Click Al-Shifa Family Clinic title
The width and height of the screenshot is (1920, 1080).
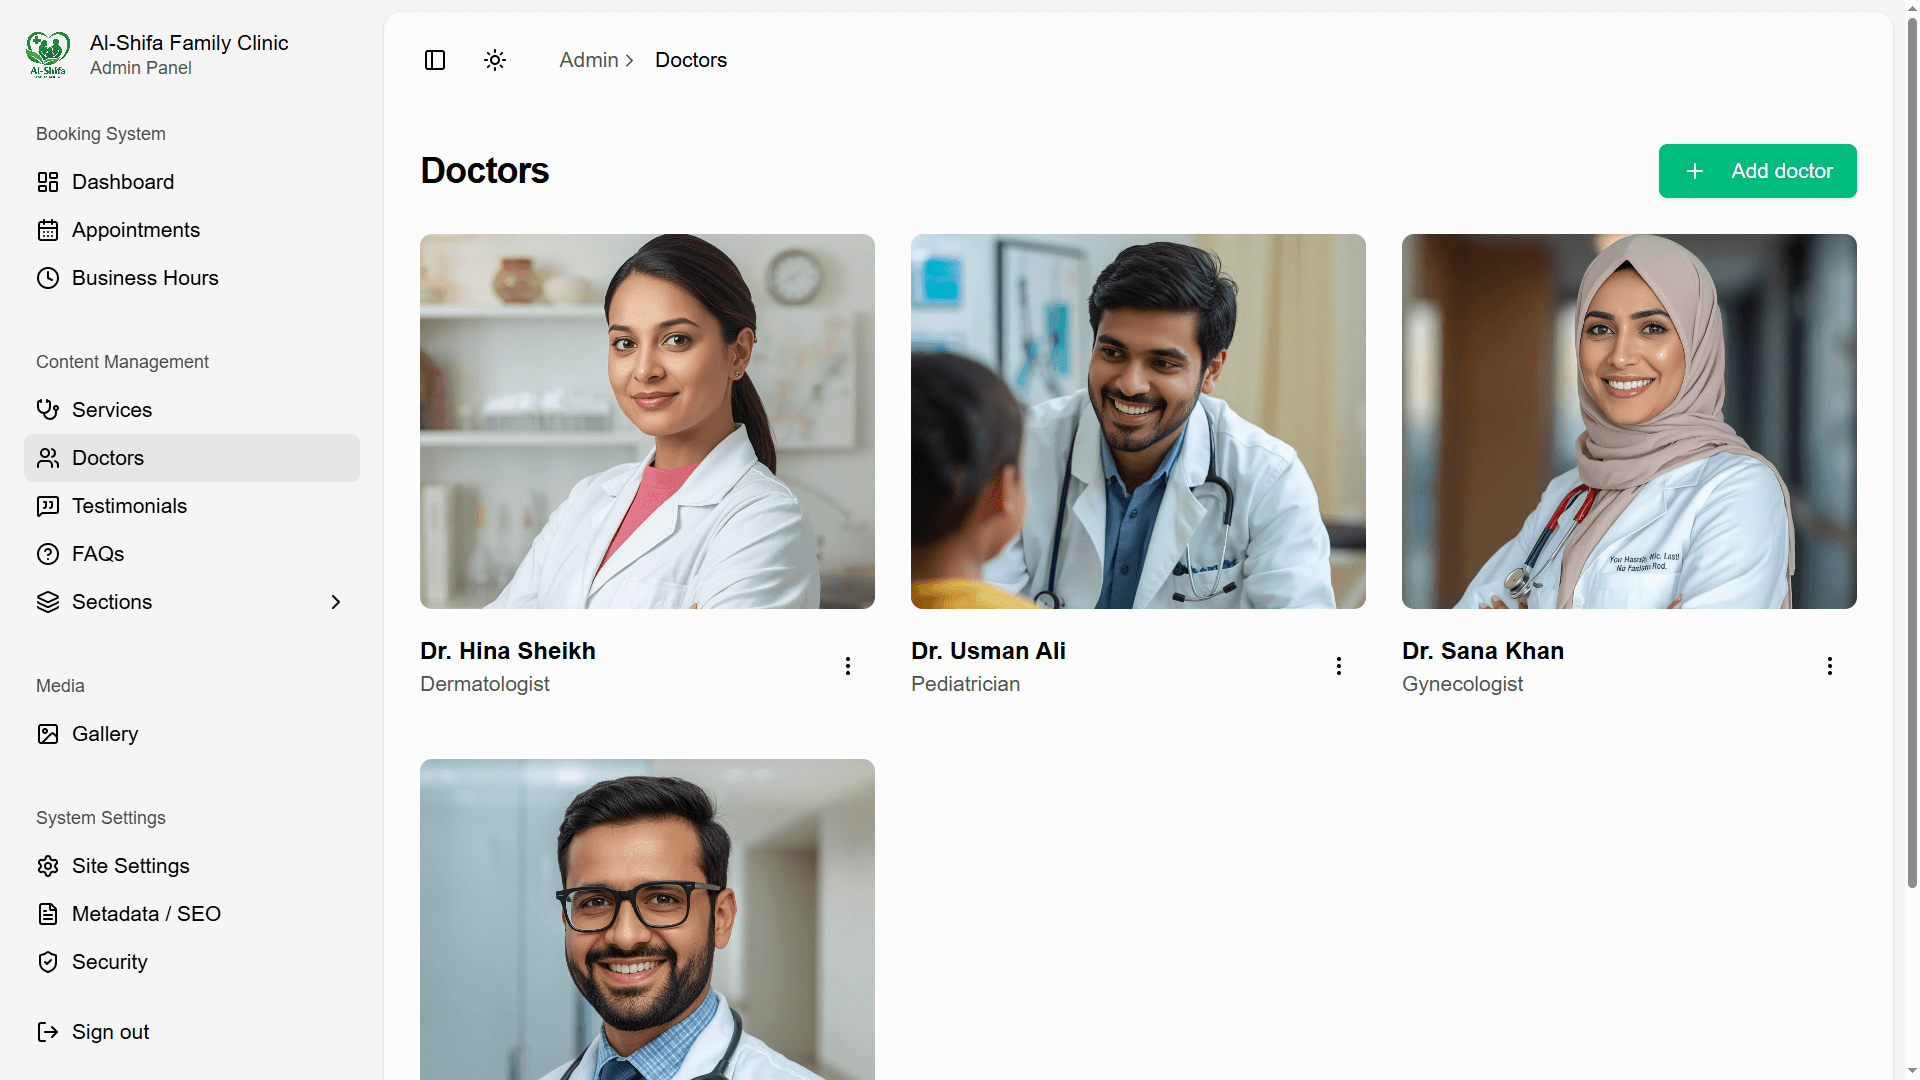189,43
